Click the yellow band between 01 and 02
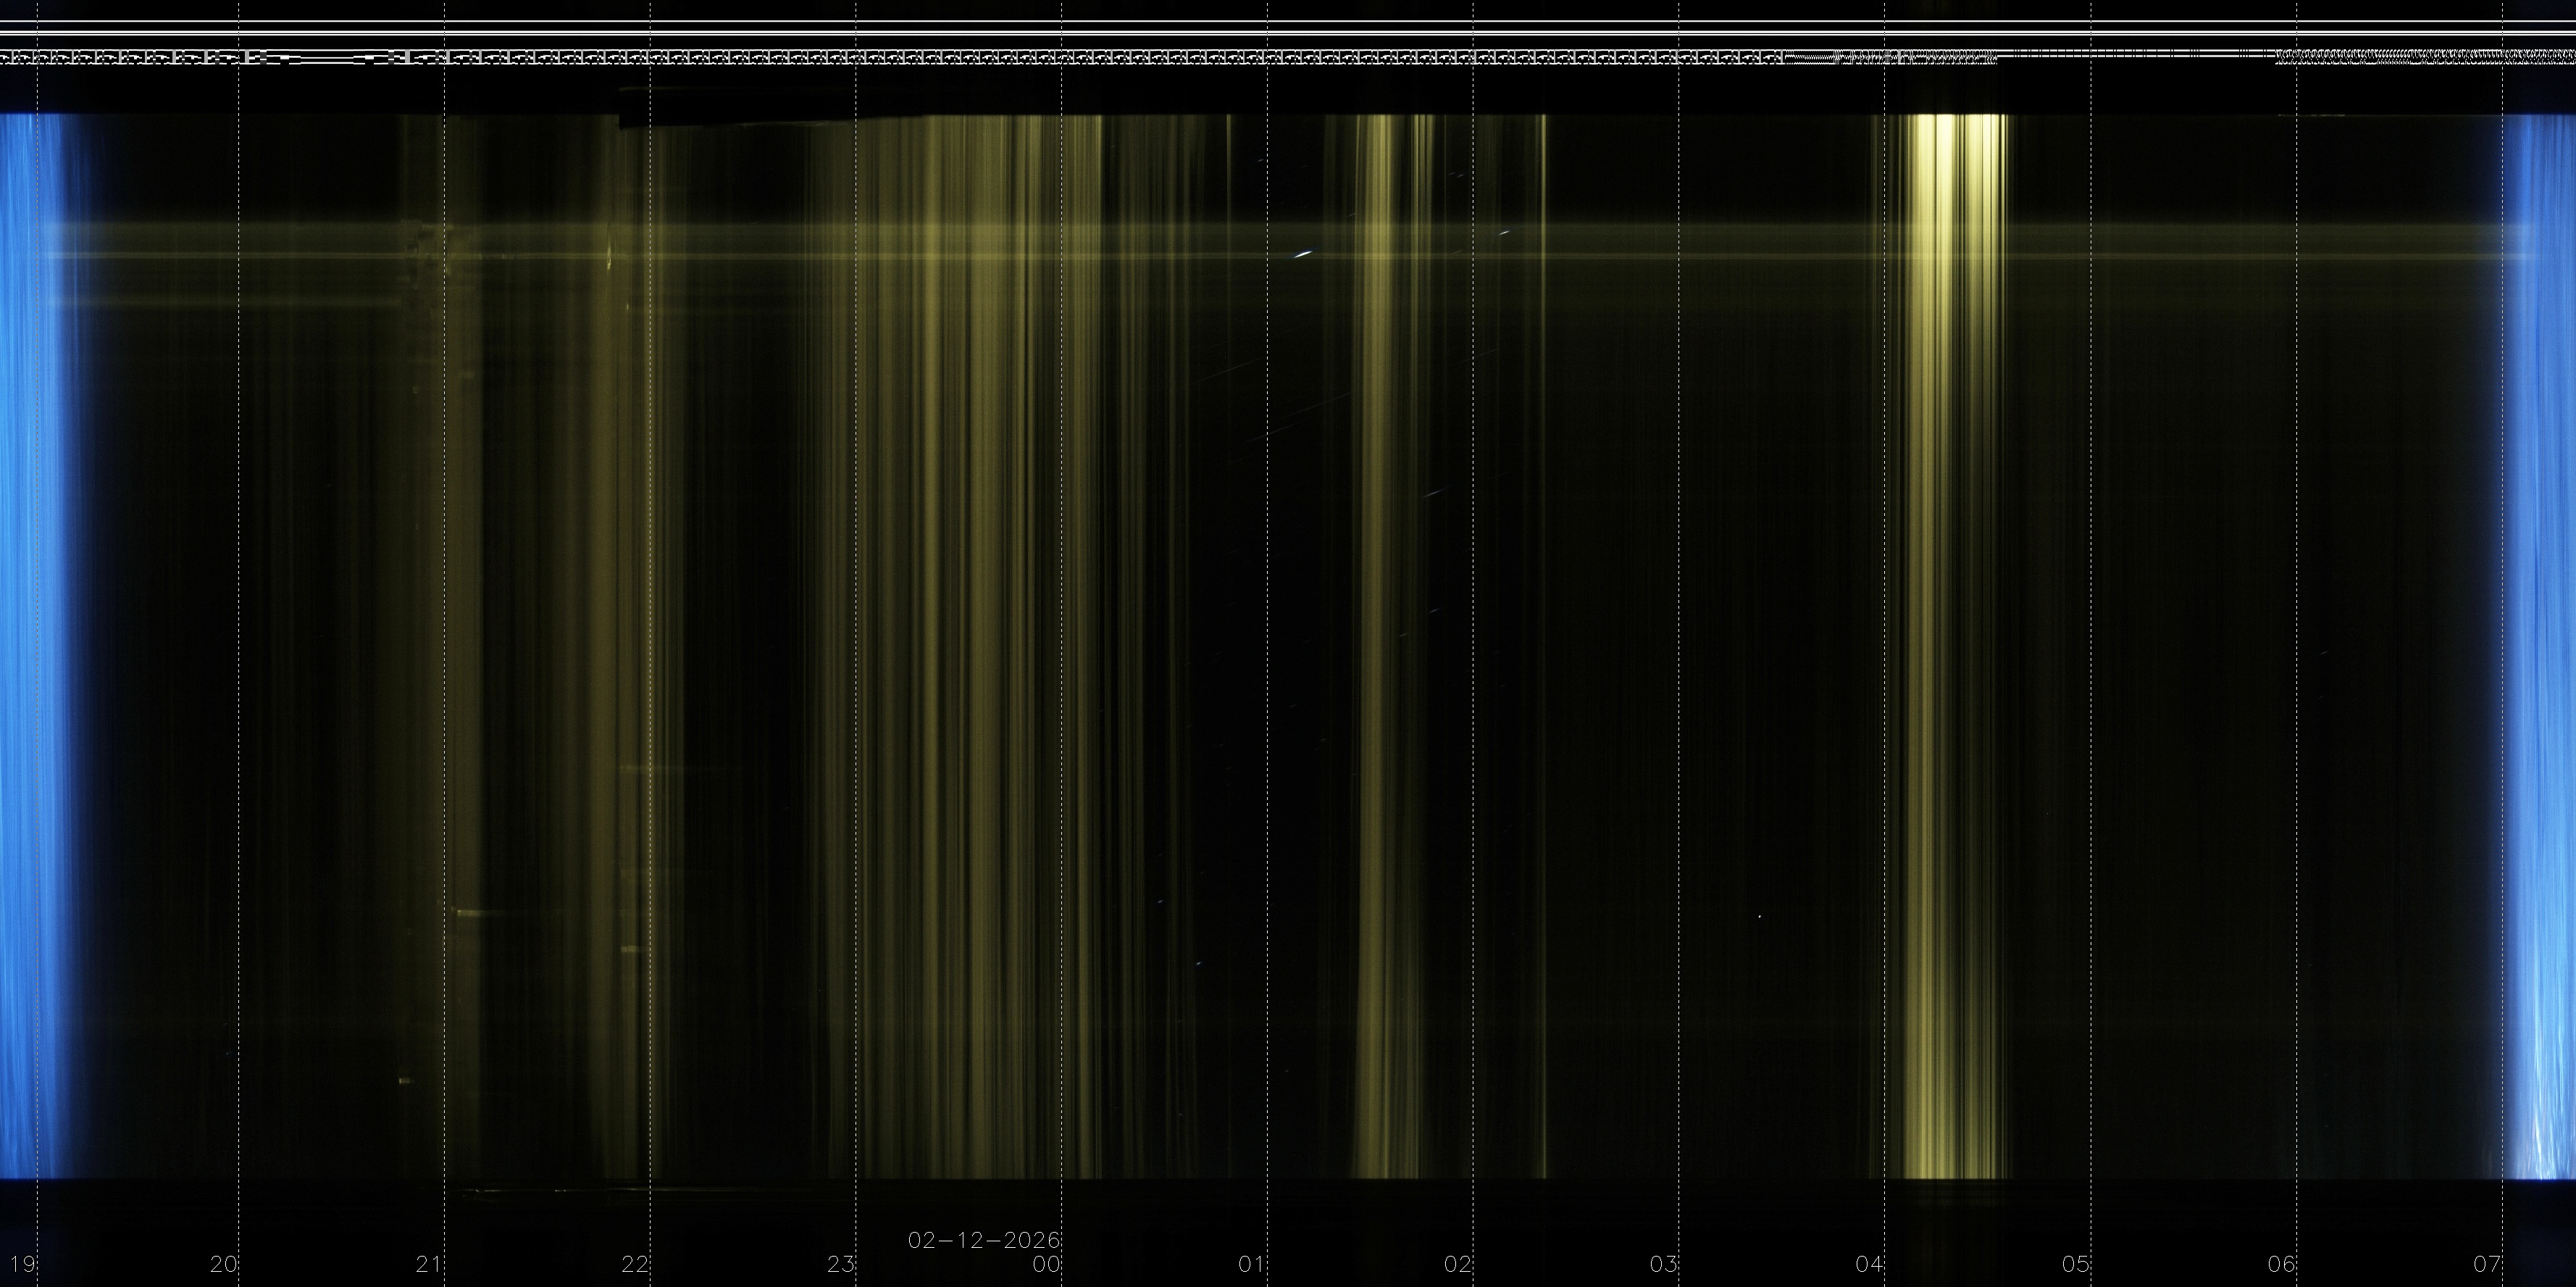The width and height of the screenshot is (2576, 1287). [1378, 640]
